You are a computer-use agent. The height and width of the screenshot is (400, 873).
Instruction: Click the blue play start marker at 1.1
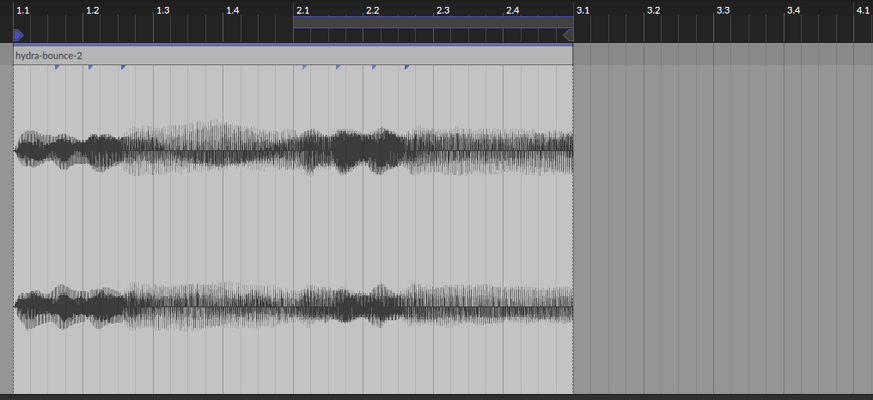click(18, 36)
